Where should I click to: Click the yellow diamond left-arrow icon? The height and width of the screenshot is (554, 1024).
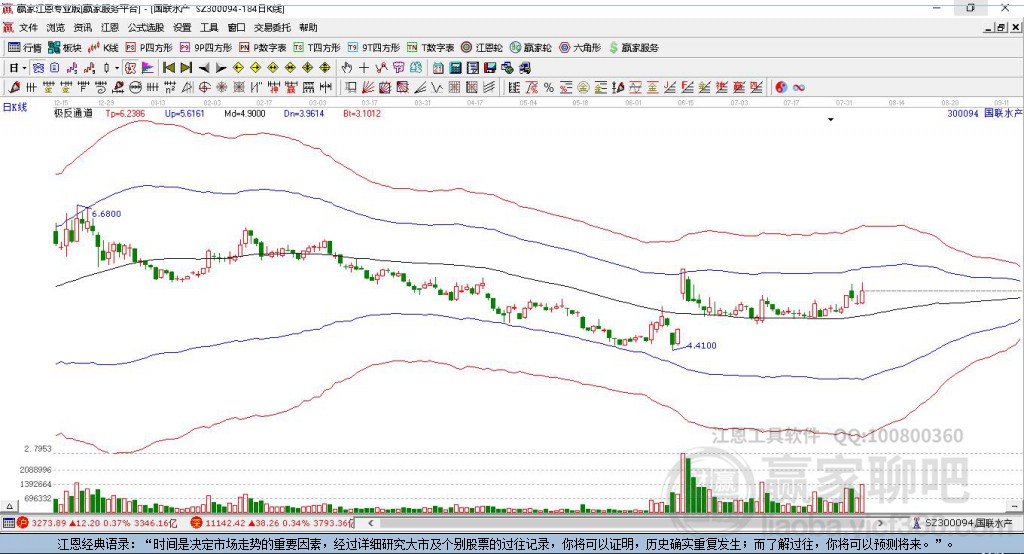[x=238, y=68]
